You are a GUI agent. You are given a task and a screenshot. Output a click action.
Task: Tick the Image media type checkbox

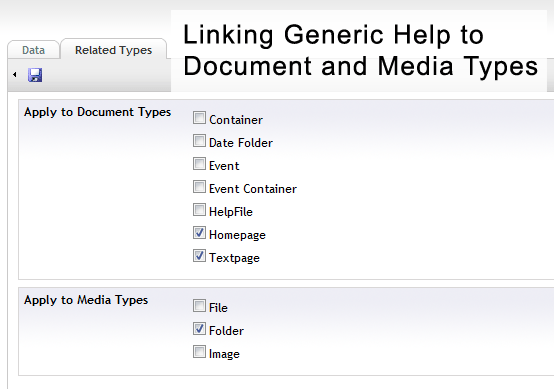[199, 352]
